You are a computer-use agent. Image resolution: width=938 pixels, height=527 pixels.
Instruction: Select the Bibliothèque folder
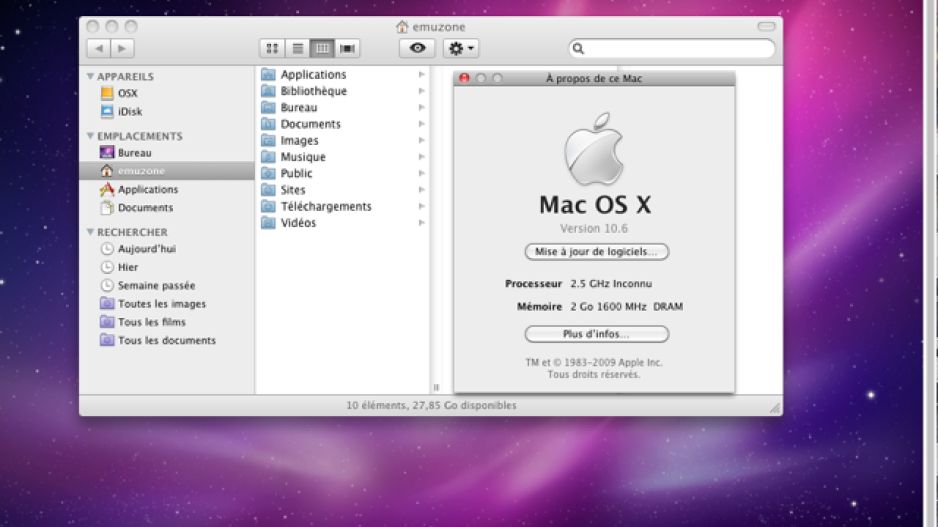click(343, 91)
